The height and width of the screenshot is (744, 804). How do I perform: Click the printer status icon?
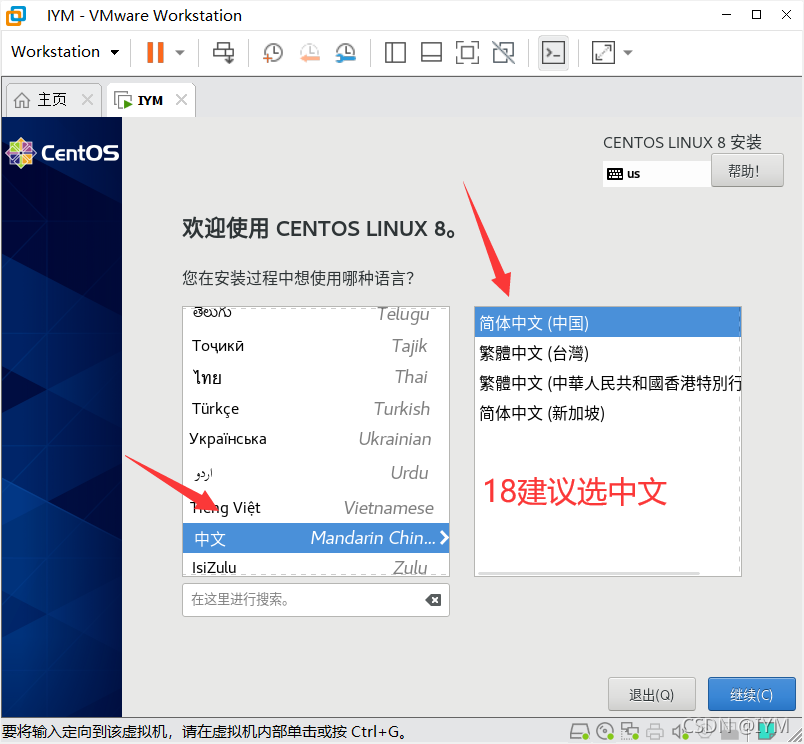pyautogui.click(x=655, y=731)
